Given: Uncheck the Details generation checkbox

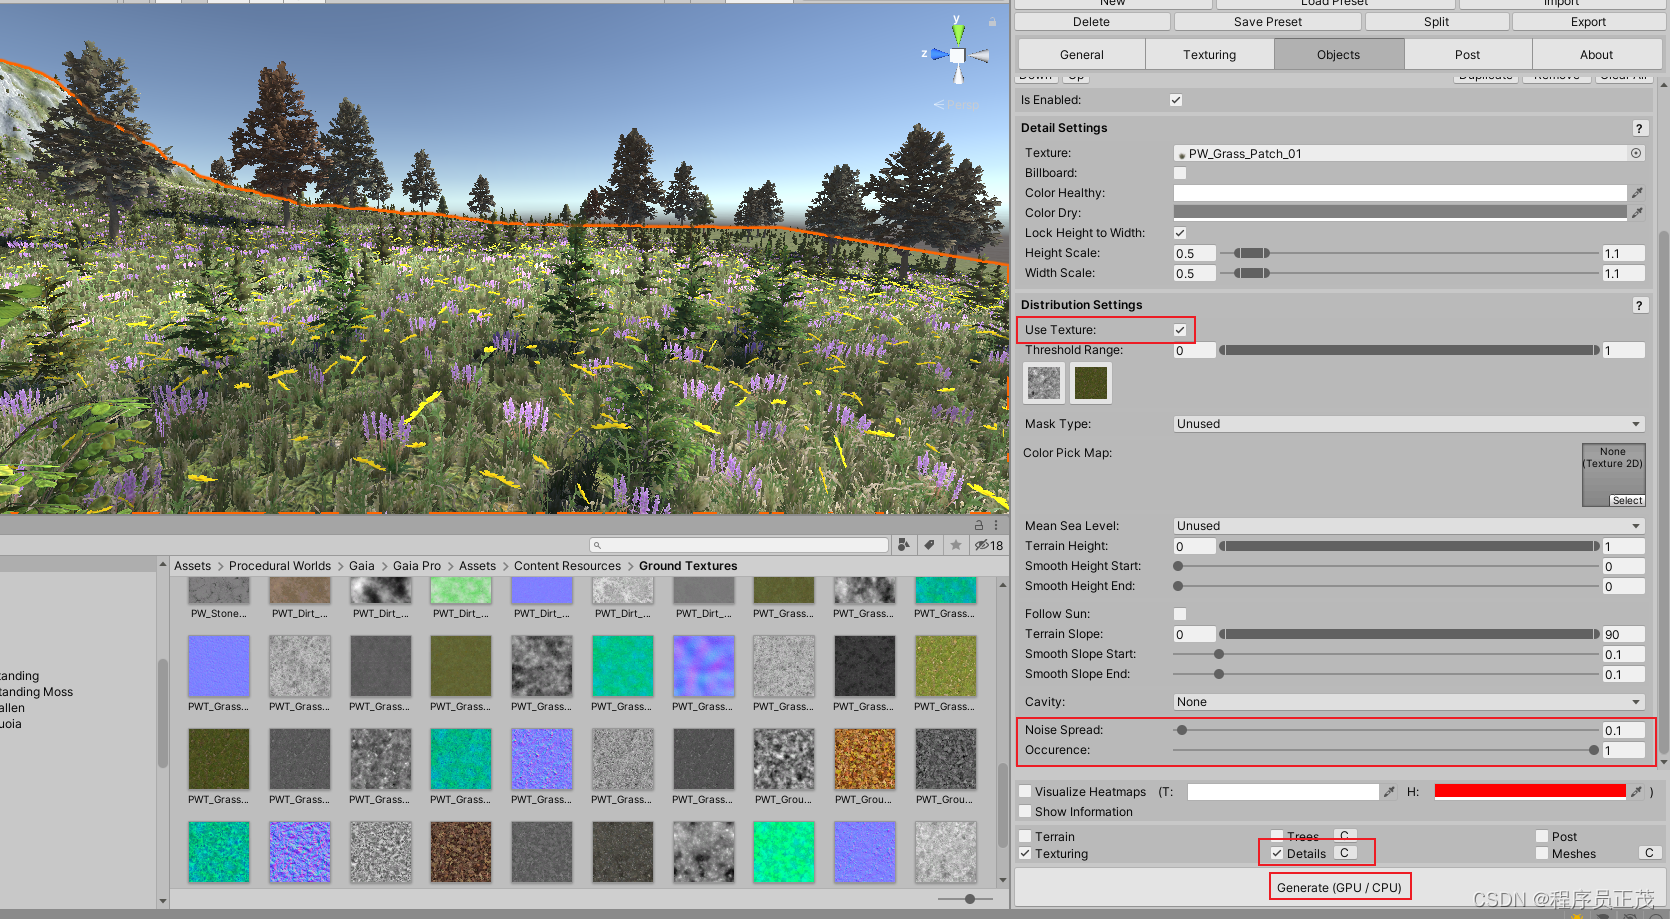Looking at the screenshot, I should [x=1276, y=853].
